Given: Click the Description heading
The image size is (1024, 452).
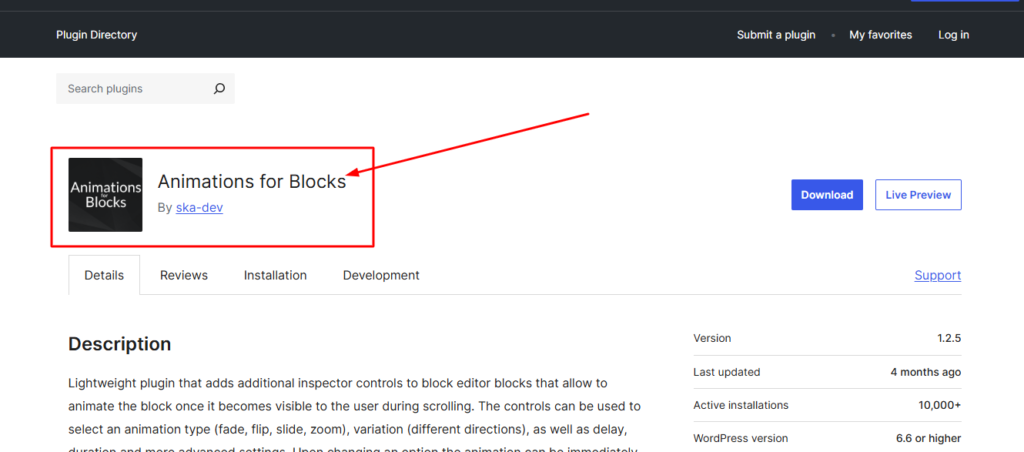Looking at the screenshot, I should (x=120, y=344).
